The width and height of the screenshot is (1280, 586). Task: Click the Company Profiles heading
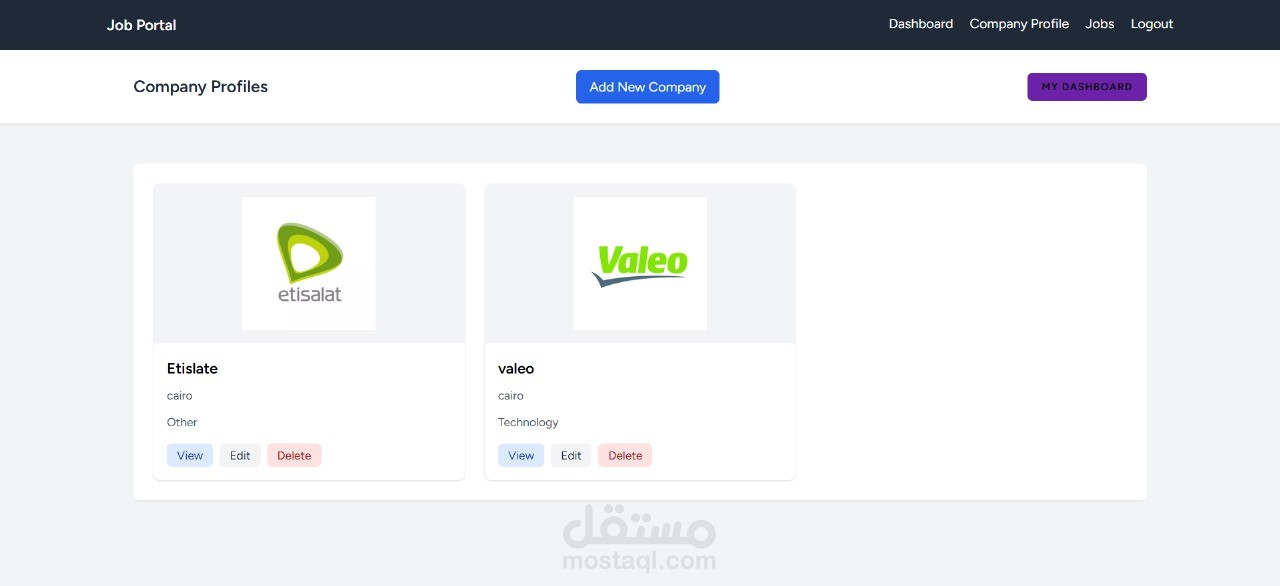(200, 87)
